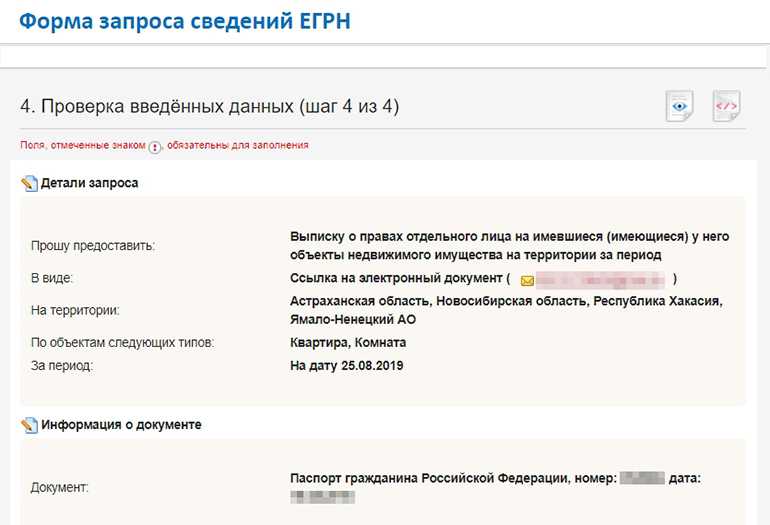Viewport: 770px width, 525px height.
Task: Open the document preview eye icon
Action: (x=680, y=106)
